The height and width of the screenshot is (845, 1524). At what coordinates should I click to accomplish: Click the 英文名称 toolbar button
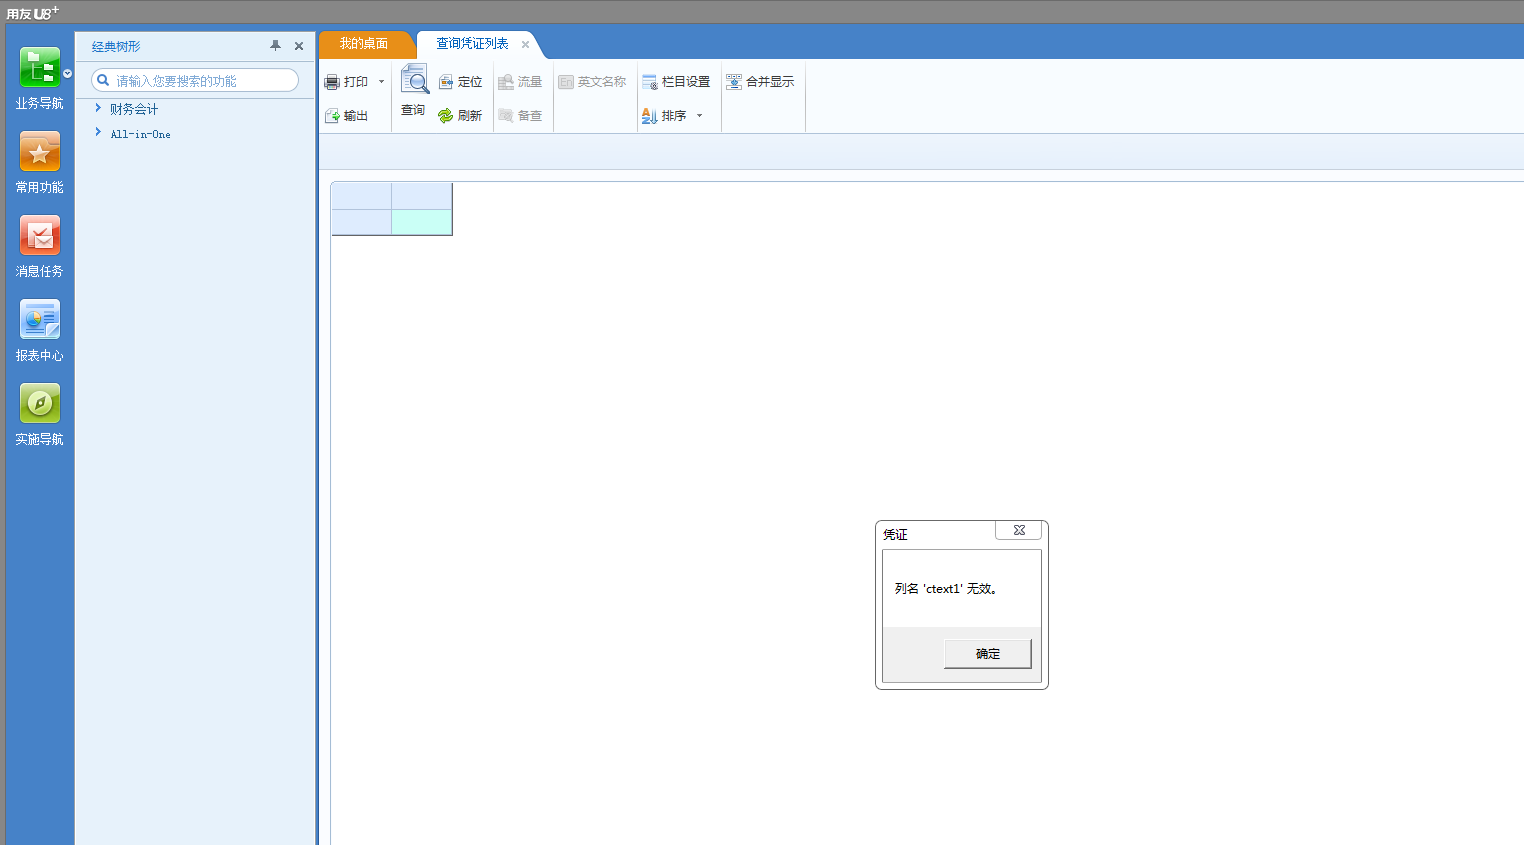click(592, 82)
